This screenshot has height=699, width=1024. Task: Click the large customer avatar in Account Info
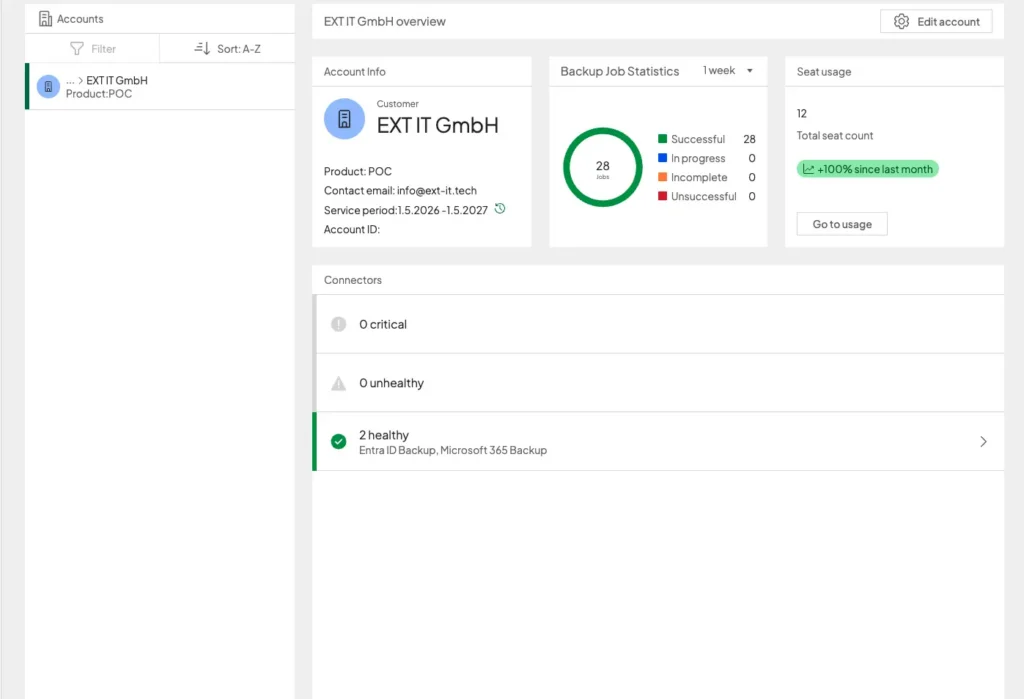click(x=344, y=119)
